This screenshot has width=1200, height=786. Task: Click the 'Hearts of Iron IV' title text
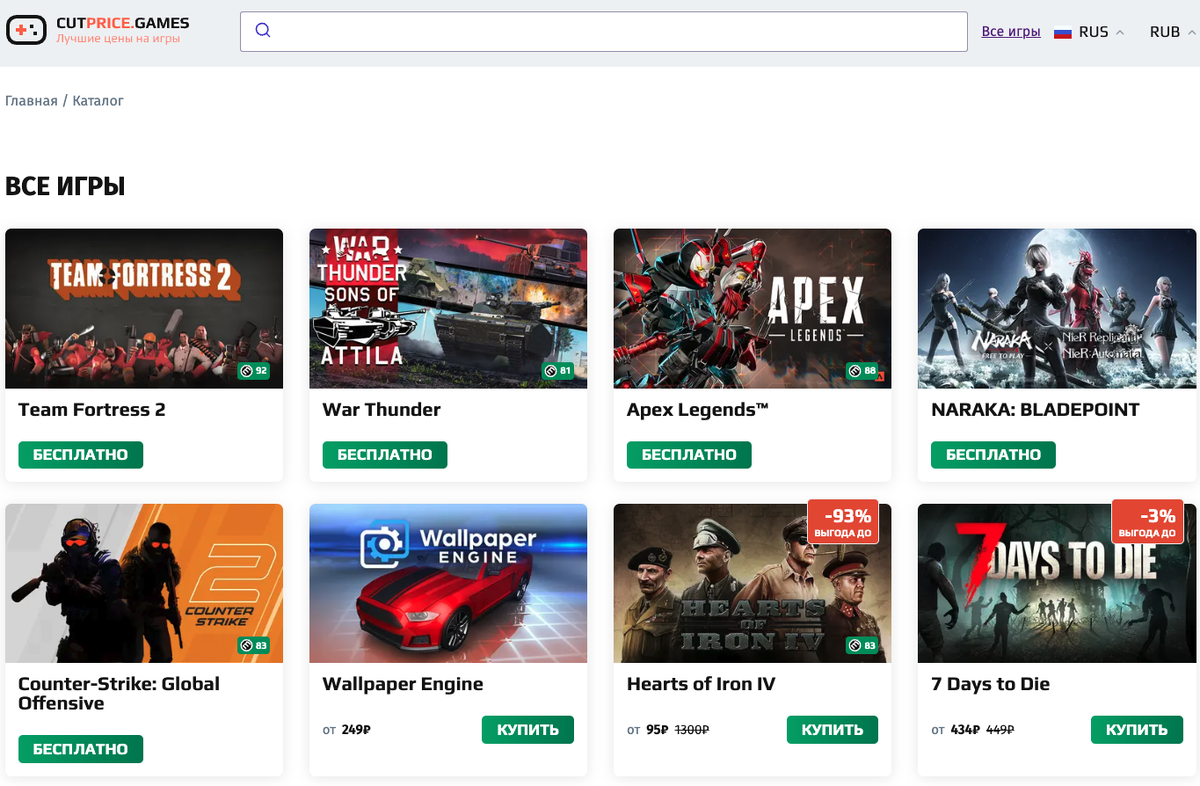(x=701, y=684)
